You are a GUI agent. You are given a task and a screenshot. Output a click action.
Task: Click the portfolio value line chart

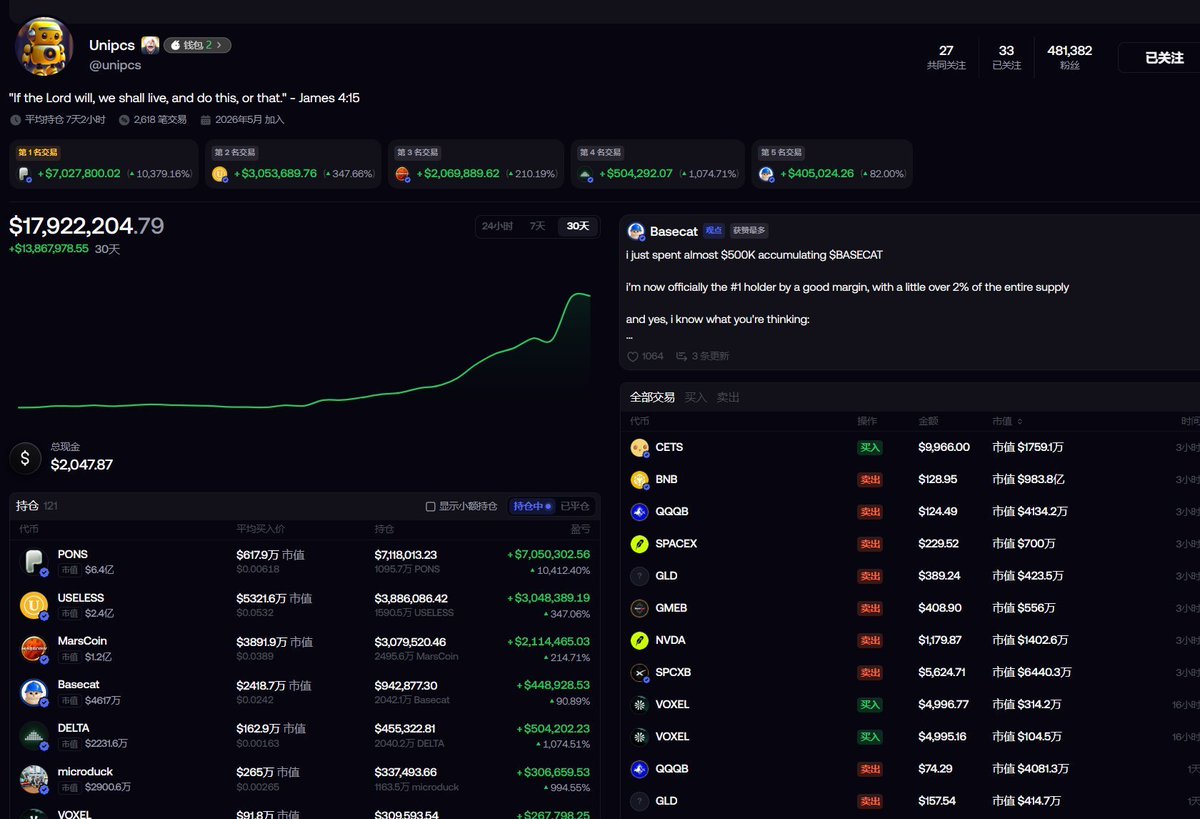305,352
